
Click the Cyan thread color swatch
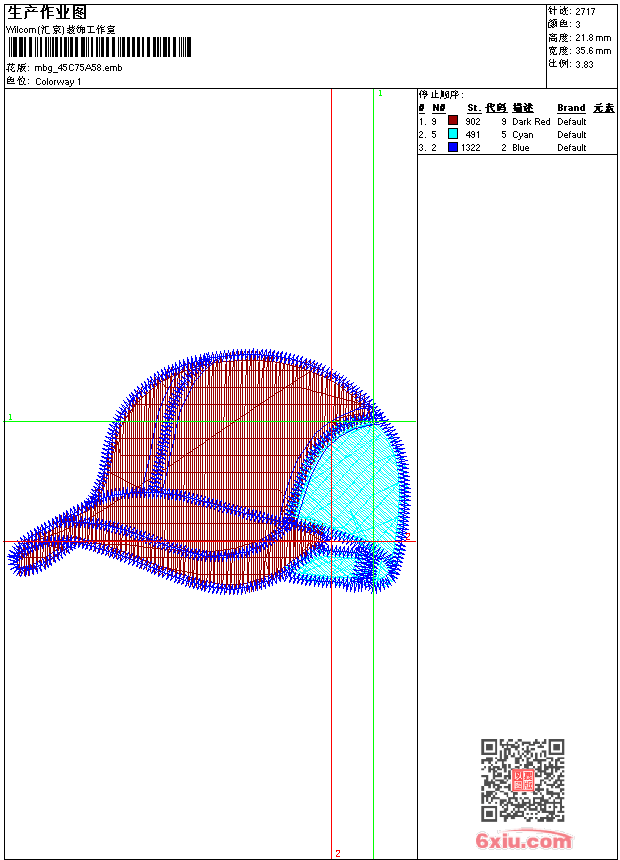point(453,134)
